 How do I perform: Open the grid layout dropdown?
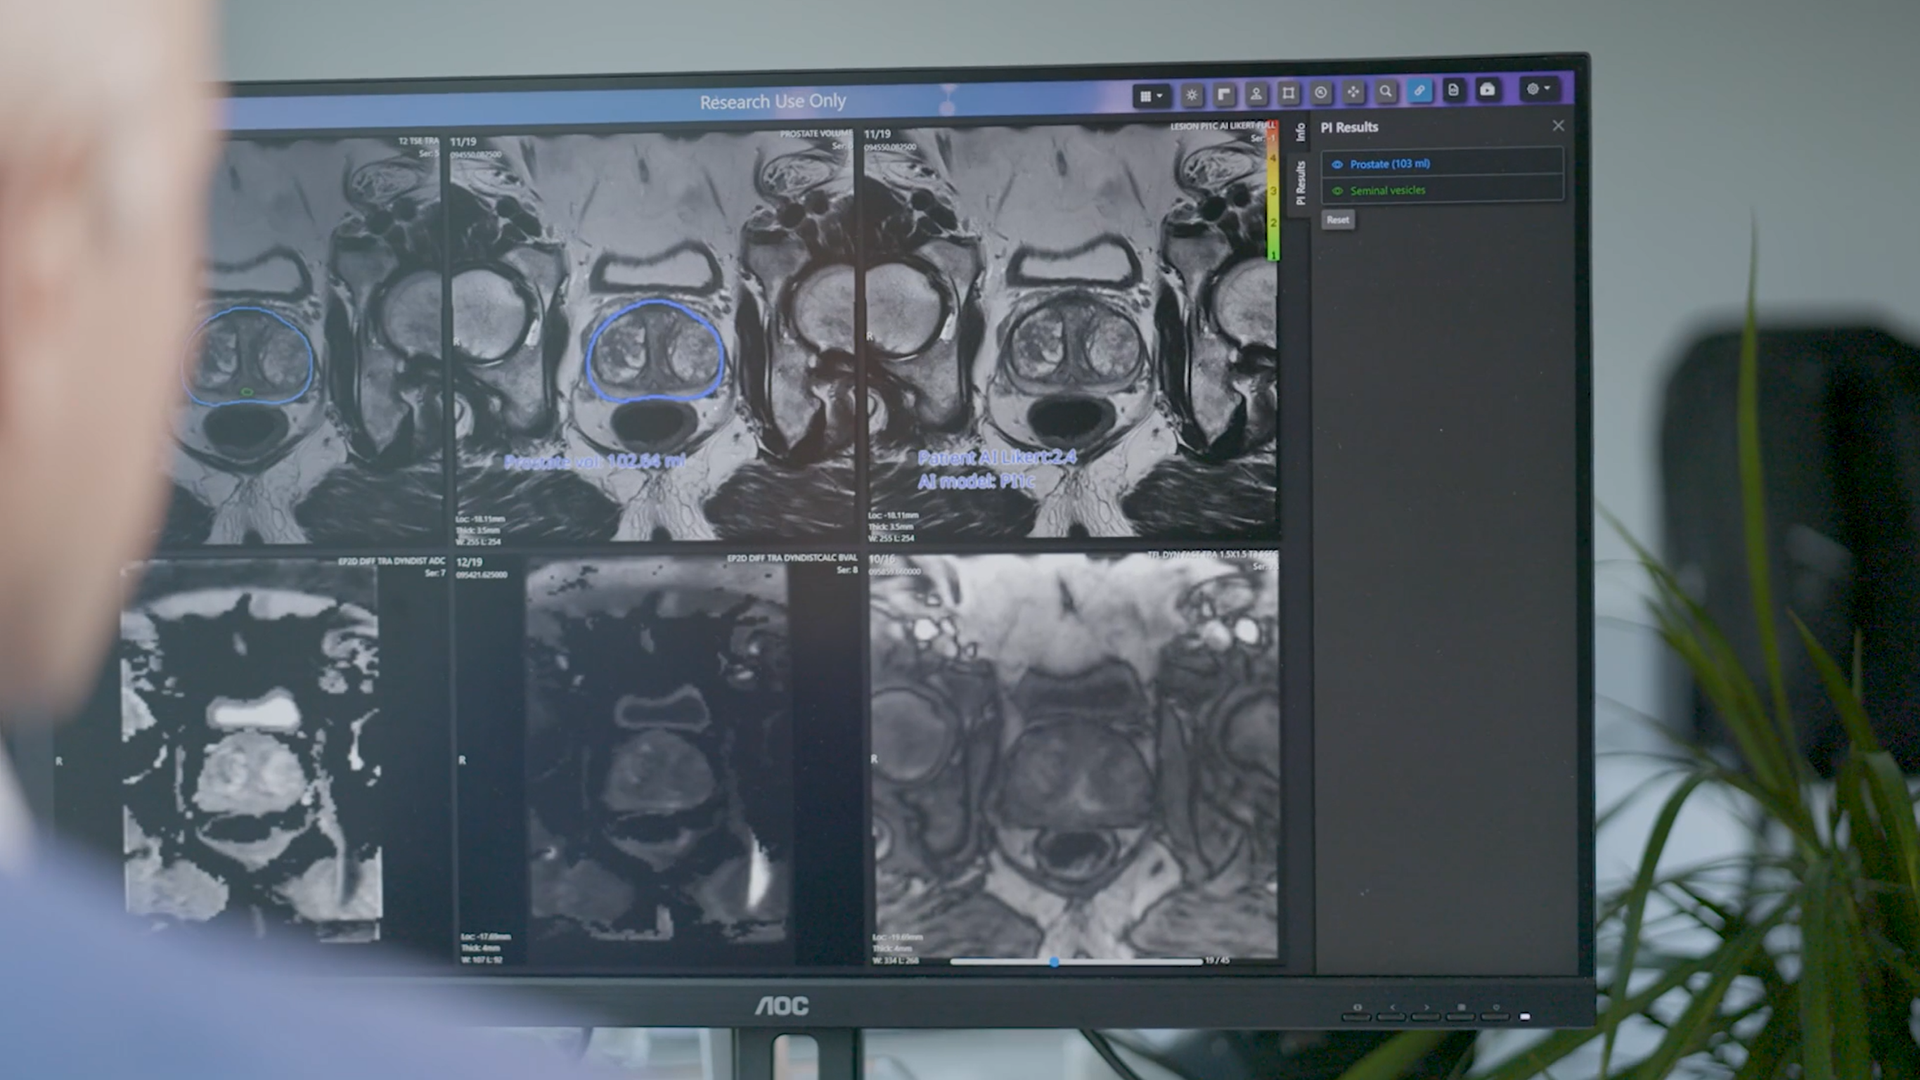[x=1151, y=96]
